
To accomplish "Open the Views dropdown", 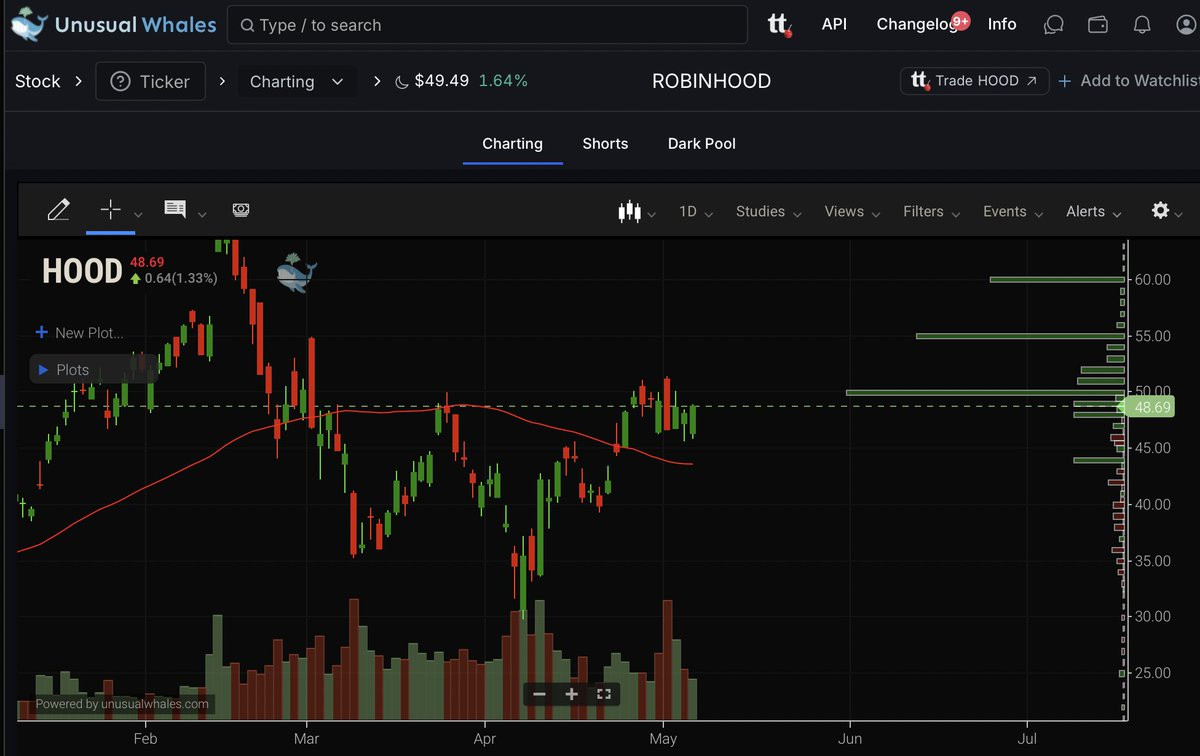I will pyautogui.click(x=852, y=212).
